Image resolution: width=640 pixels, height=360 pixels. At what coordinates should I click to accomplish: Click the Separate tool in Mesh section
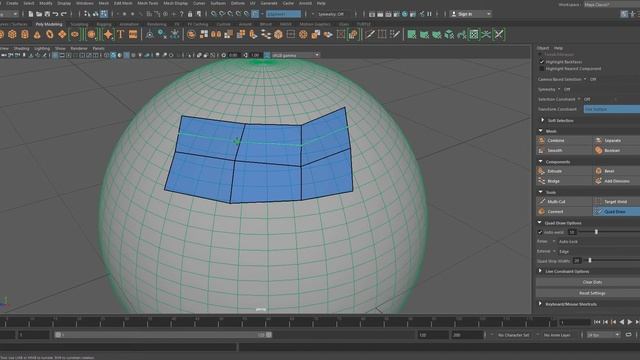tap(616, 140)
